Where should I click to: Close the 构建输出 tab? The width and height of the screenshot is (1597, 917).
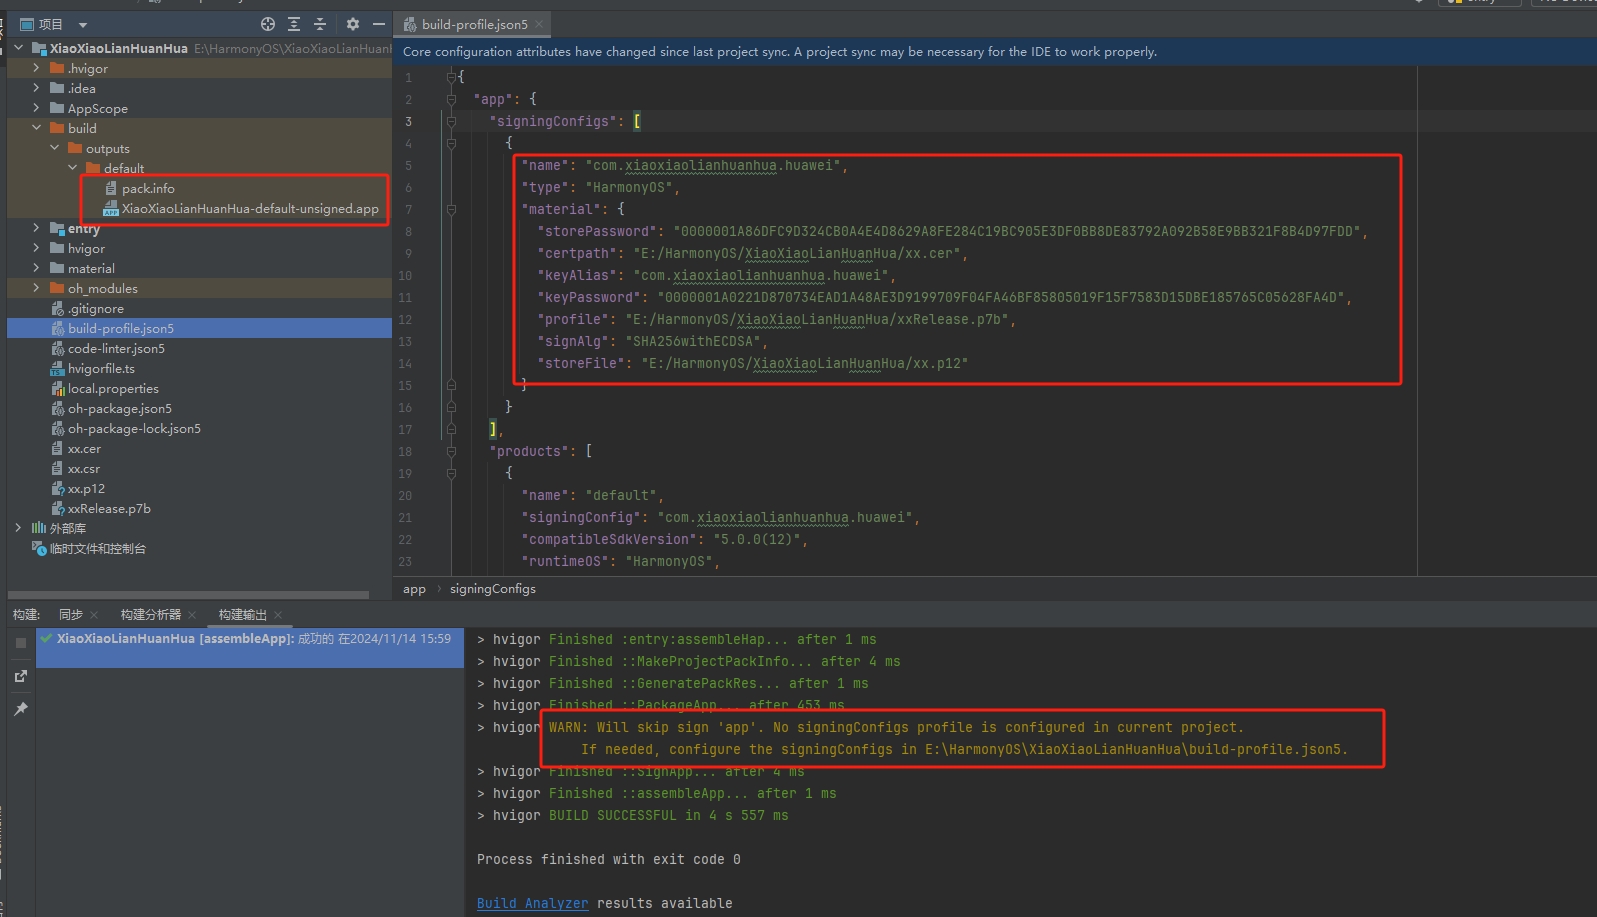278,615
